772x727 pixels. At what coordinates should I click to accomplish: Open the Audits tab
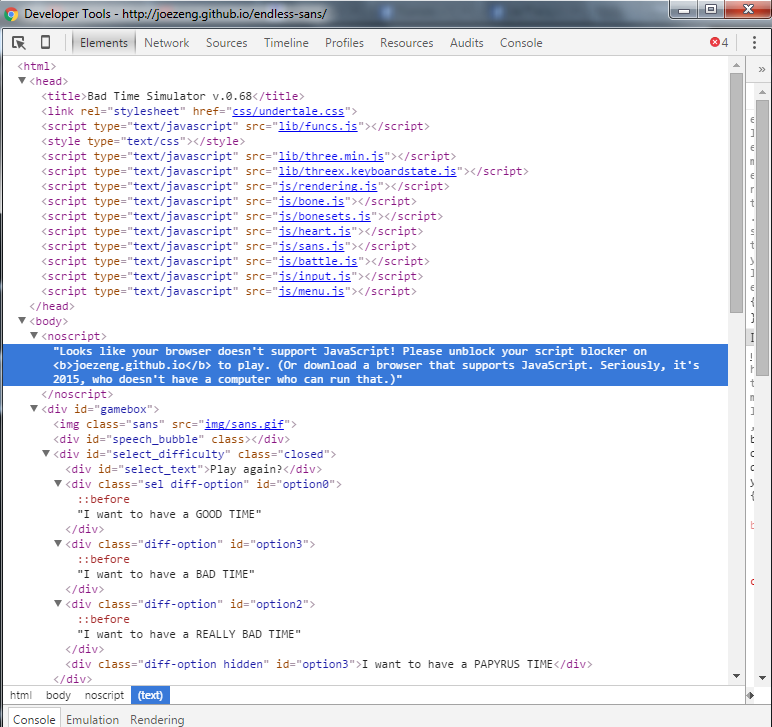[466, 43]
